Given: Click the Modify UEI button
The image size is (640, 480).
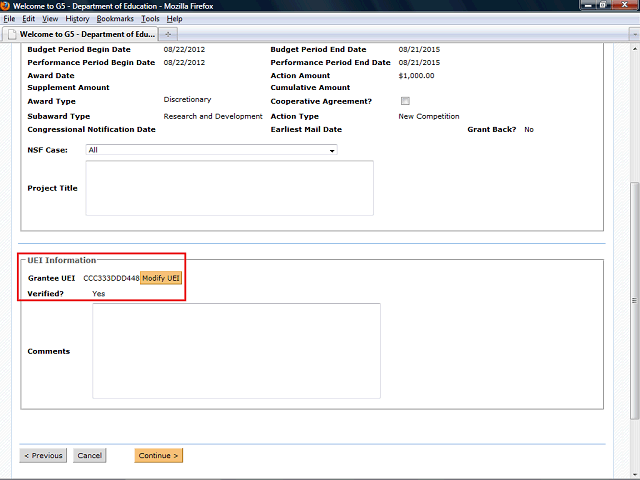Looking at the screenshot, I should click(161, 277).
